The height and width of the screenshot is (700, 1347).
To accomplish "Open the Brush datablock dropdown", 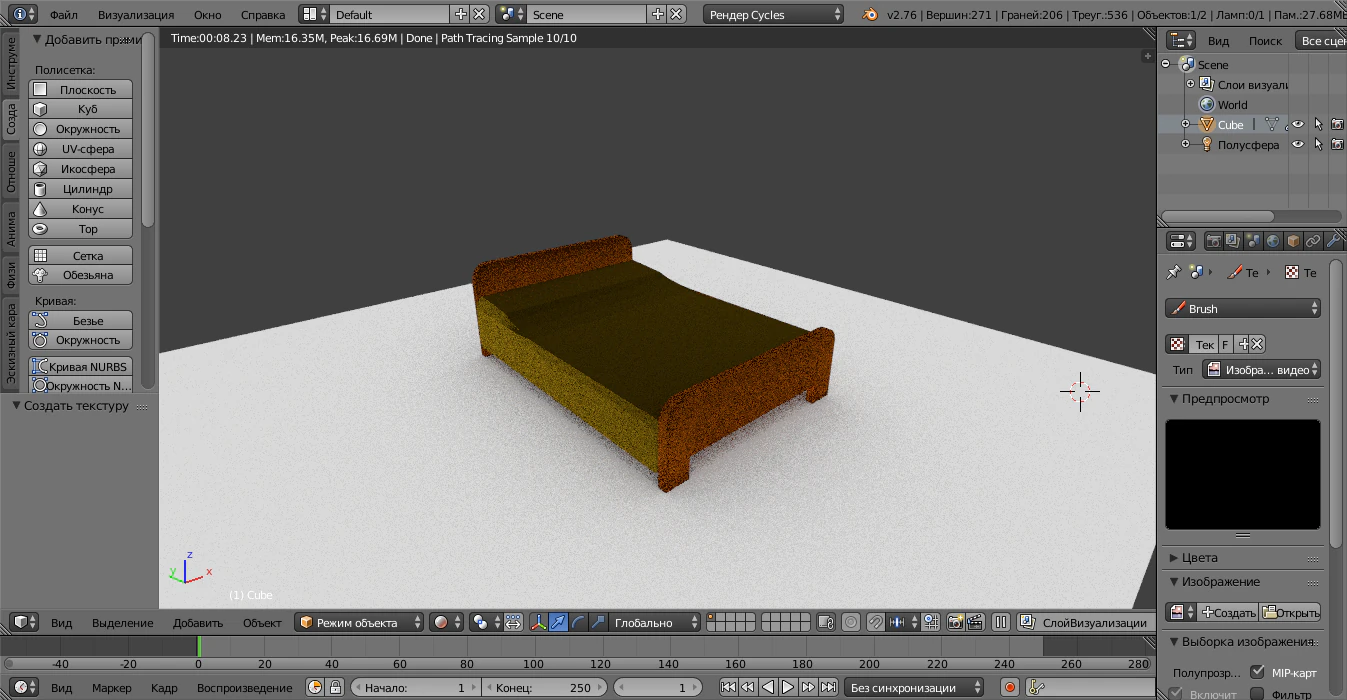I will [1243, 309].
